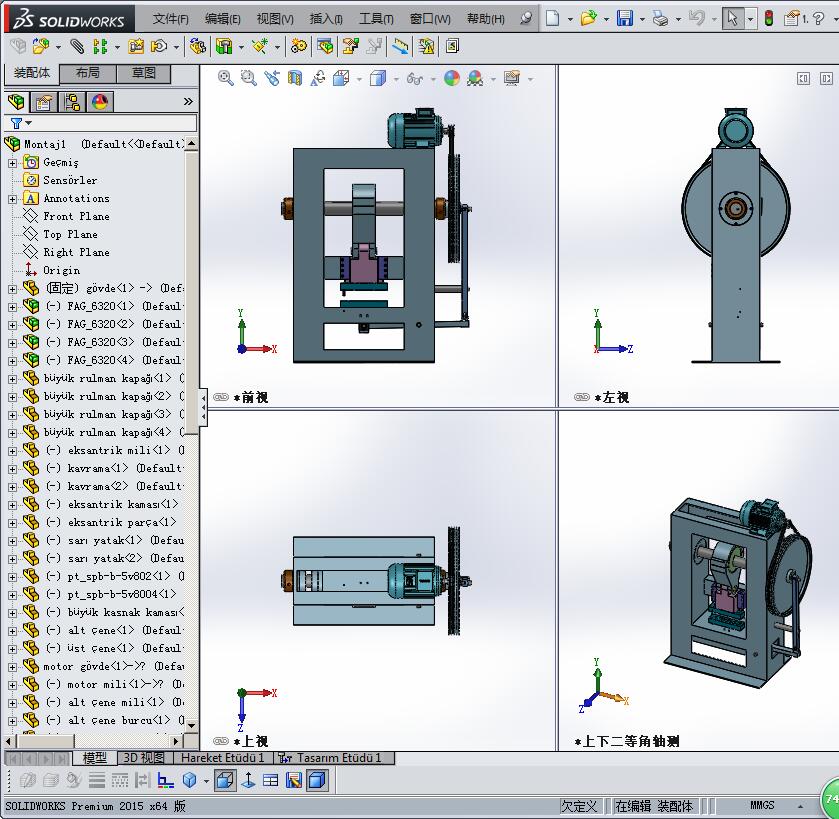Click the Measure-style ruler icon in assembly toolbar
Image resolution: width=839 pixels, height=819 pixels.
click(400, 47)
